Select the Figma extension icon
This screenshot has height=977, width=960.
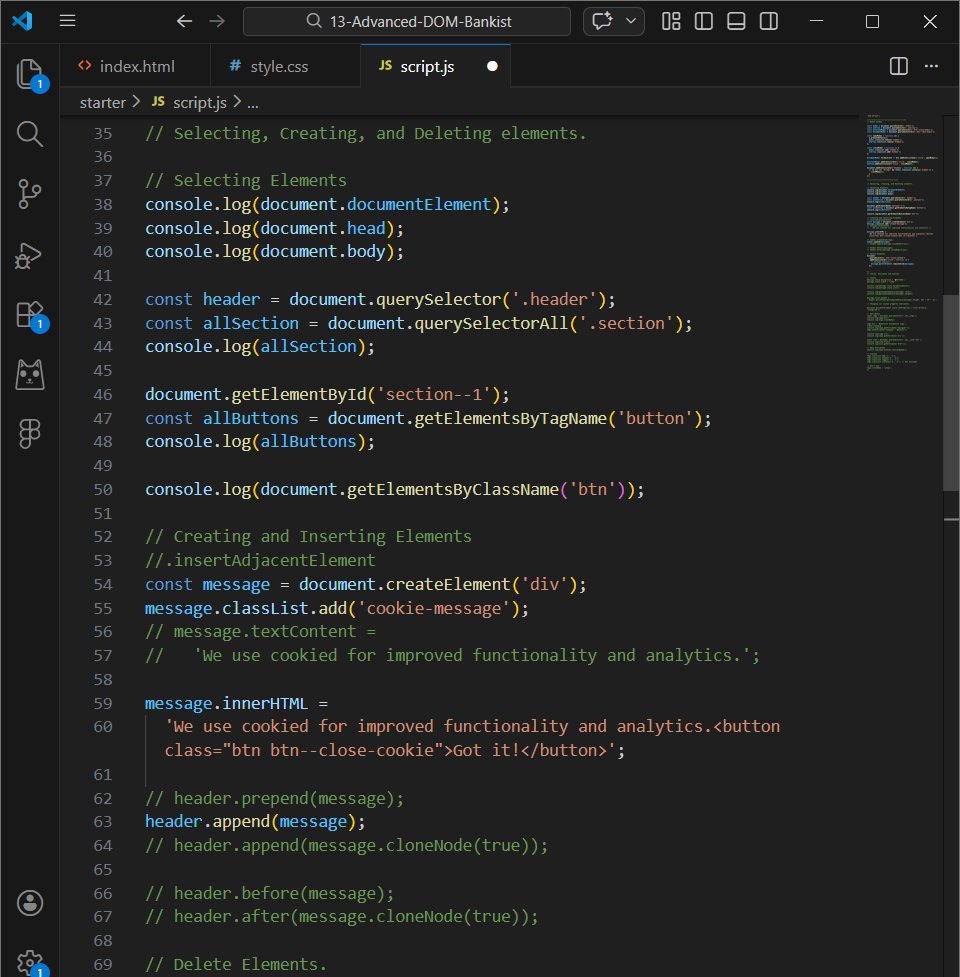click(30, 433)
